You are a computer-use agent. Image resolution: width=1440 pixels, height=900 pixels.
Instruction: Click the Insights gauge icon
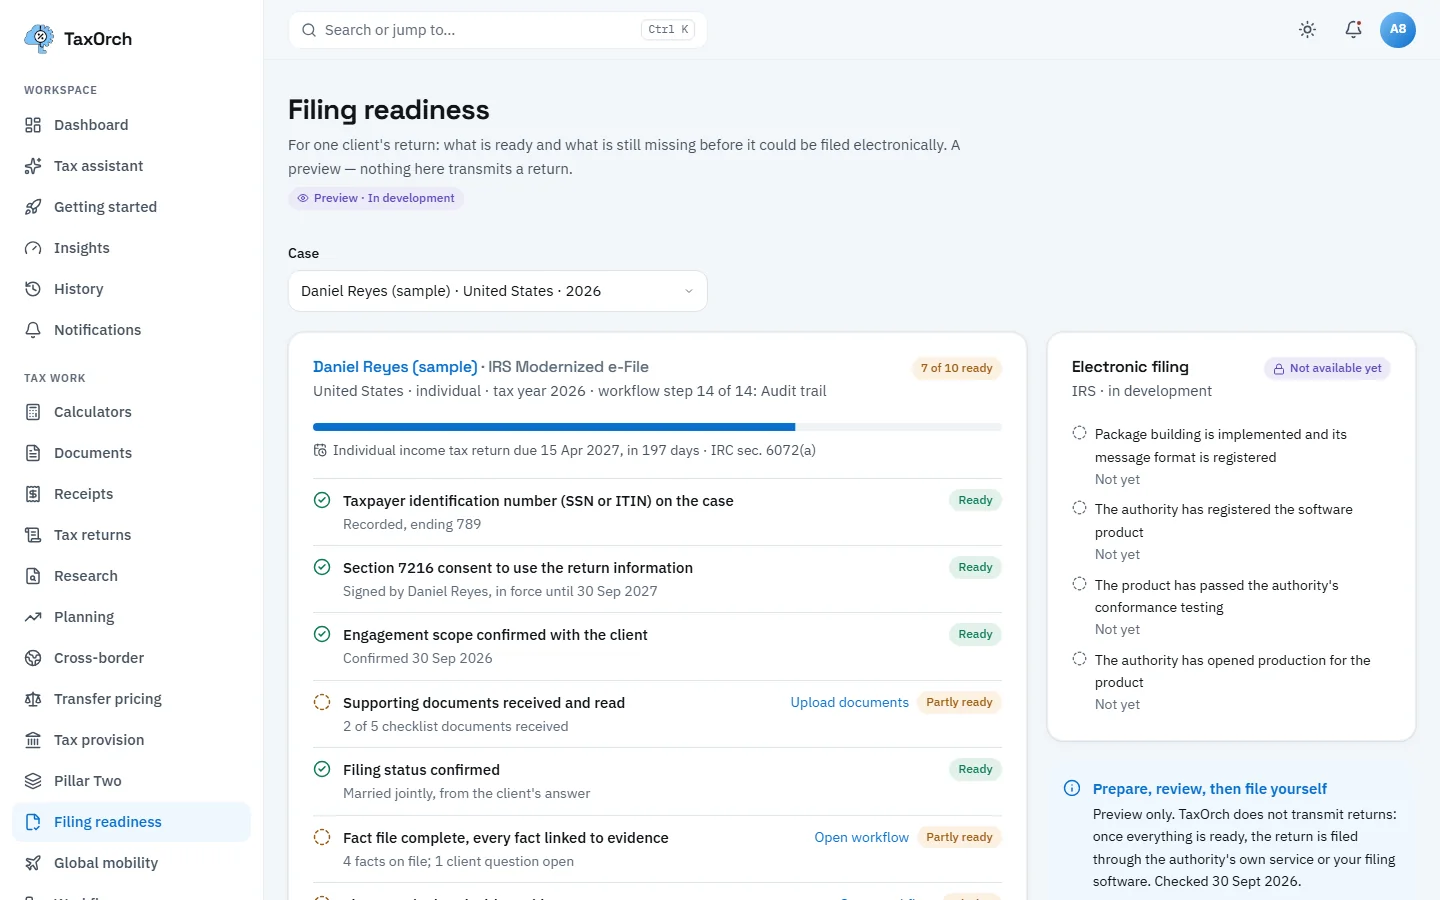coord(33,248)
